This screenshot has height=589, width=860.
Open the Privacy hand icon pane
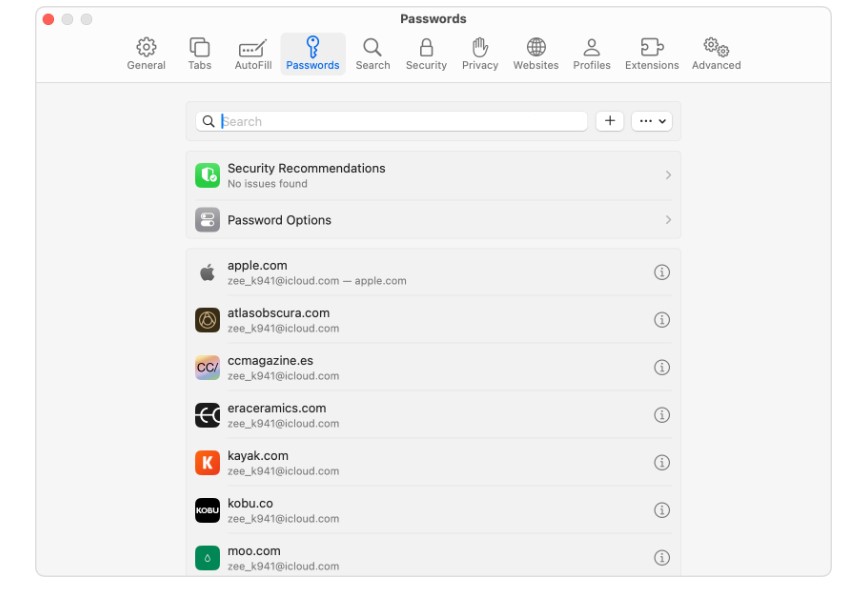480,54
